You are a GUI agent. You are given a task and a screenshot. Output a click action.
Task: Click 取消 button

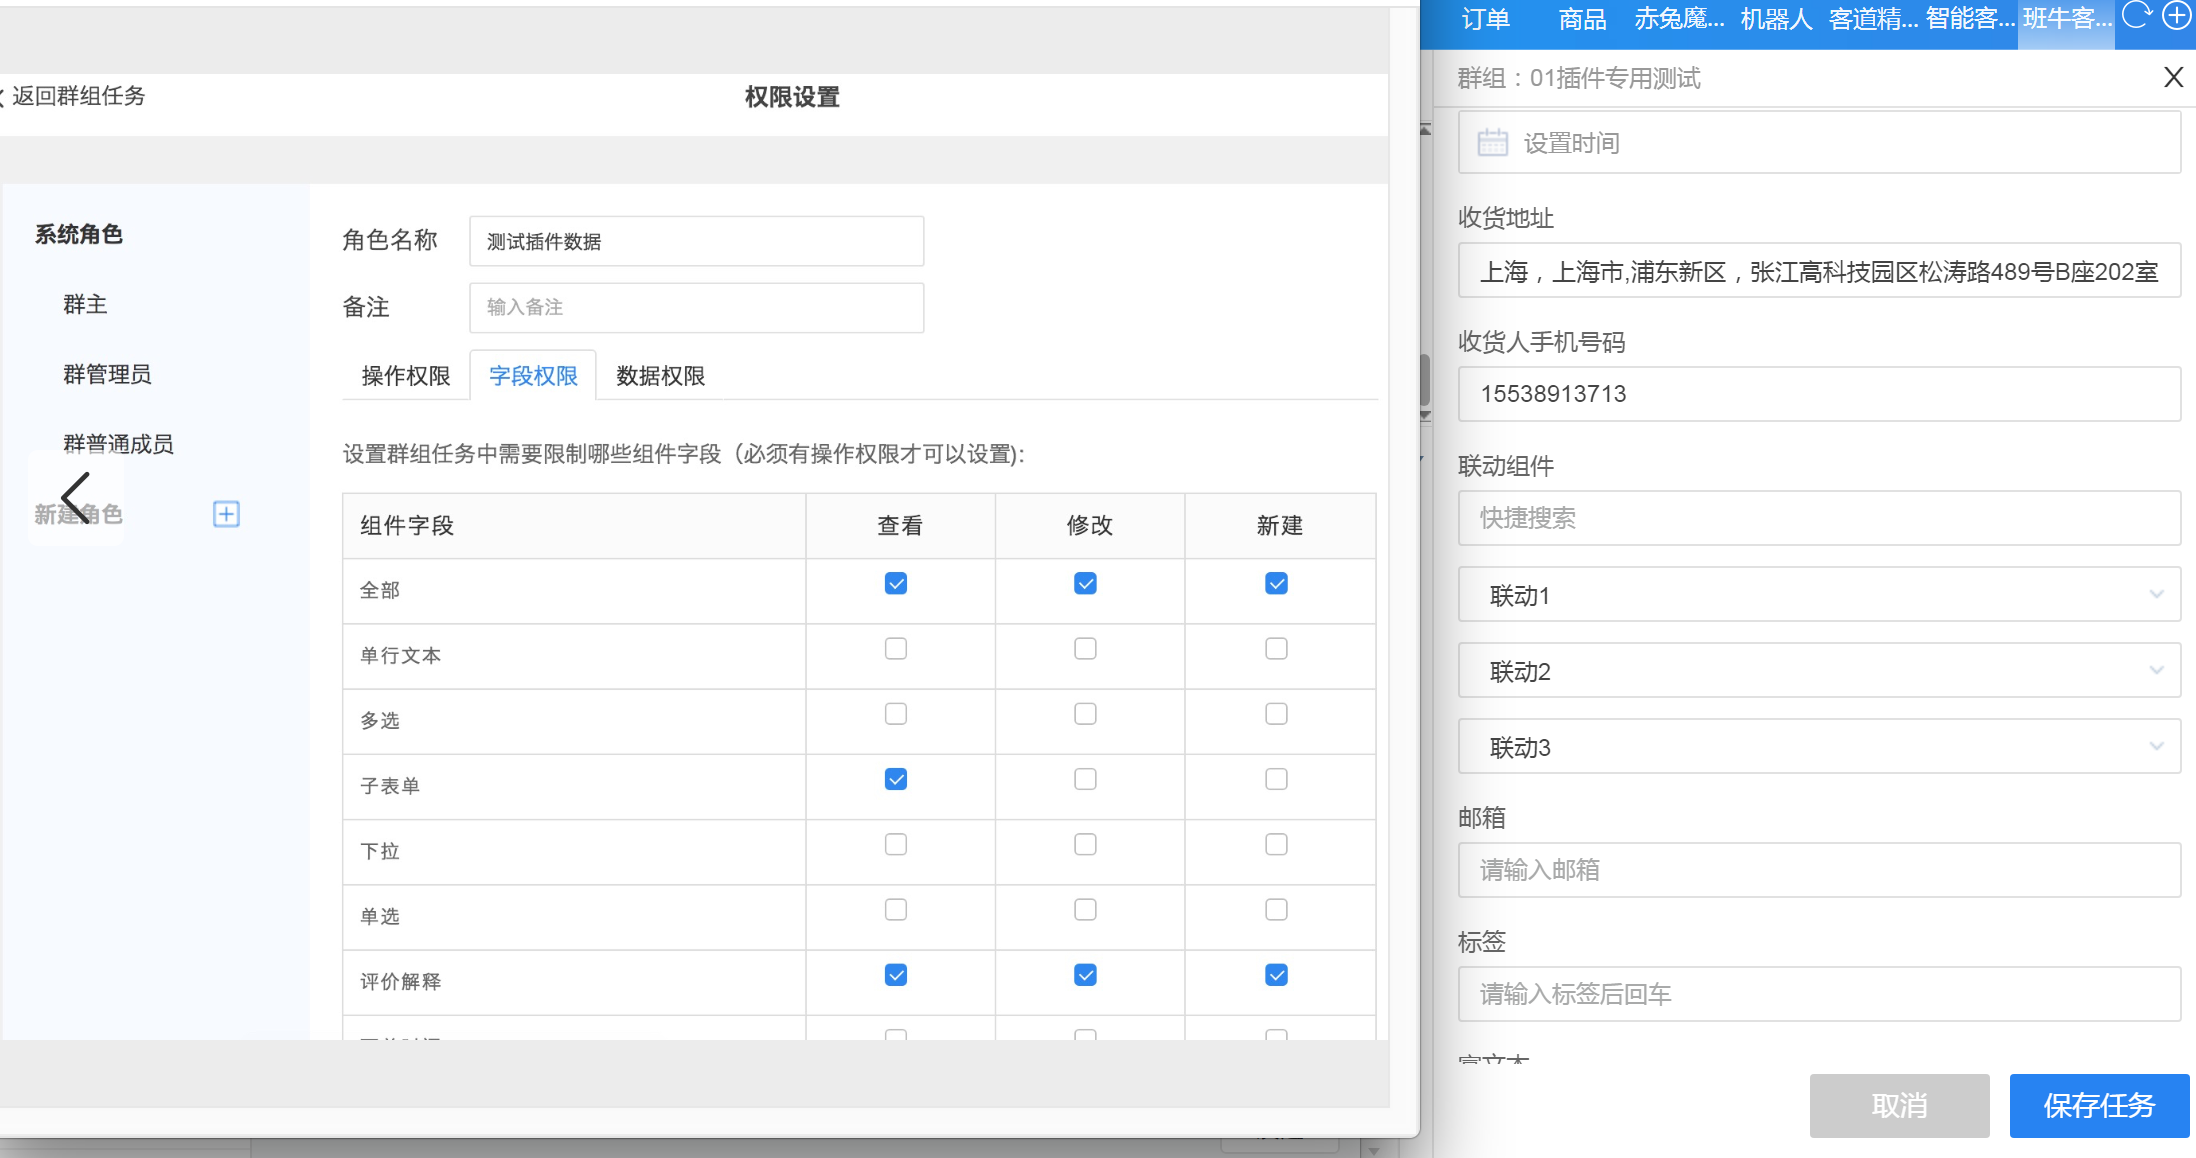[1899, 1106]
